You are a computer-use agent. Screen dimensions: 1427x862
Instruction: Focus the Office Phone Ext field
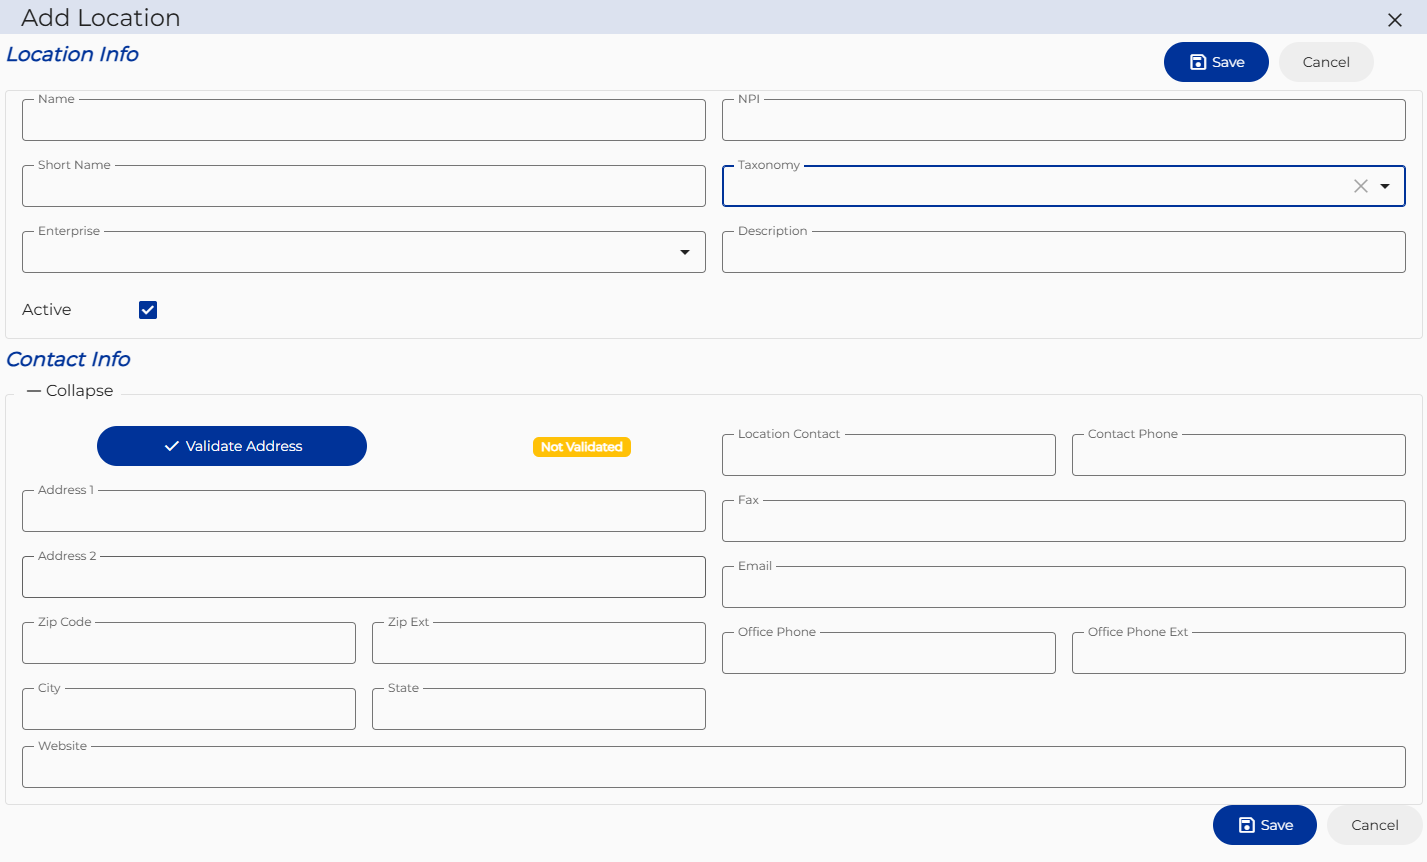(1239, 653)
